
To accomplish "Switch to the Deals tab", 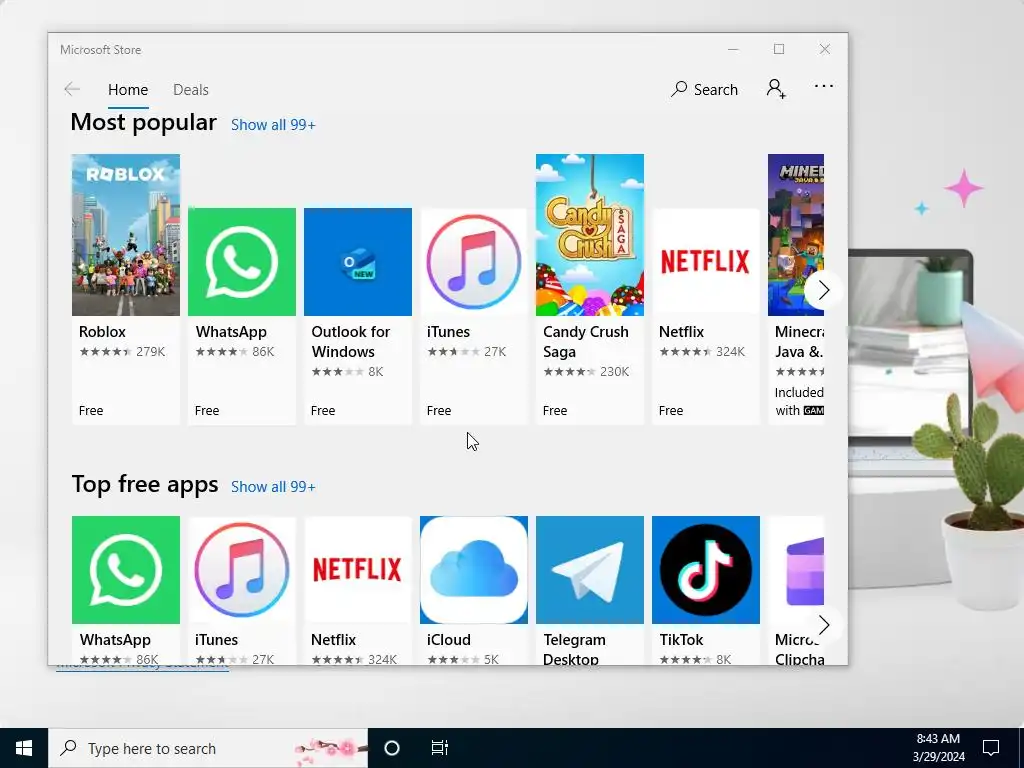I will click(191, 89).
